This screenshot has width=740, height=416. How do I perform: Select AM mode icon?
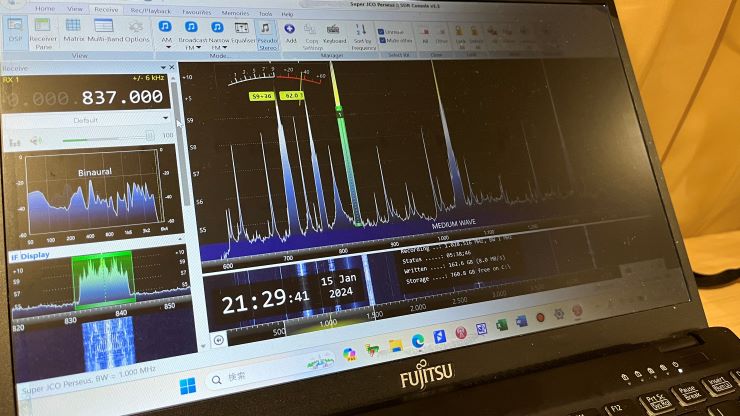[x=165, y=26]
